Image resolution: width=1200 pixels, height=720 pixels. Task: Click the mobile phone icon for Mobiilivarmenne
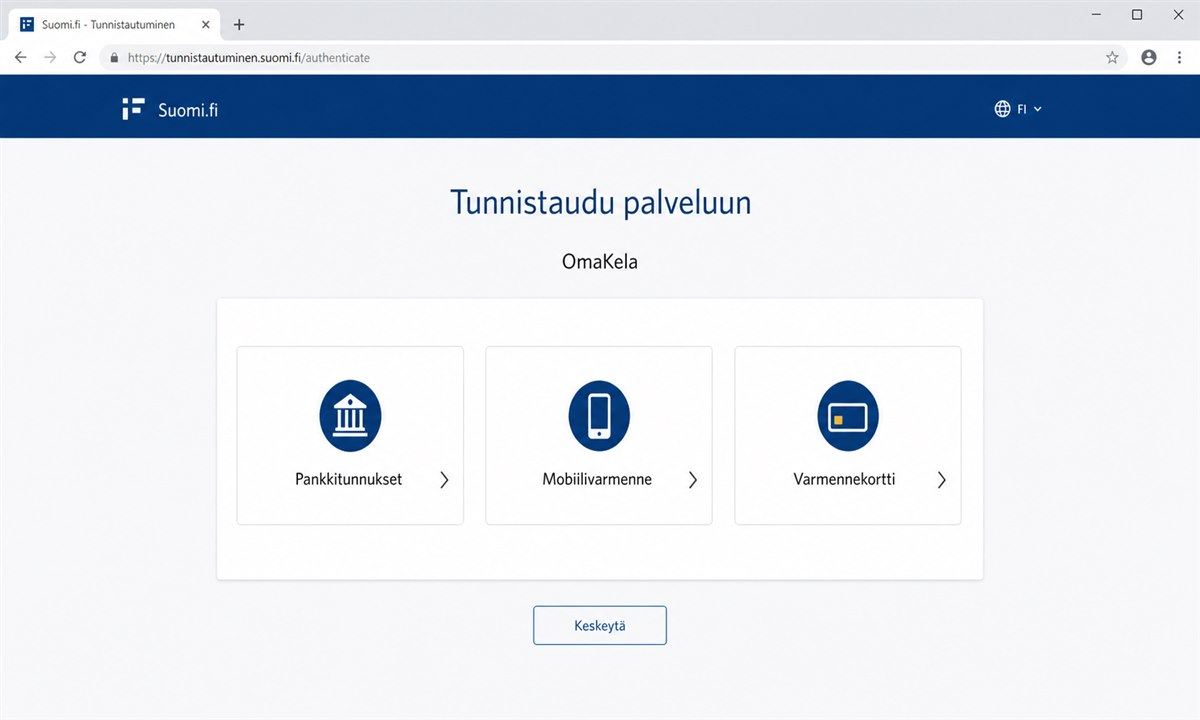(x=599, y=415)
